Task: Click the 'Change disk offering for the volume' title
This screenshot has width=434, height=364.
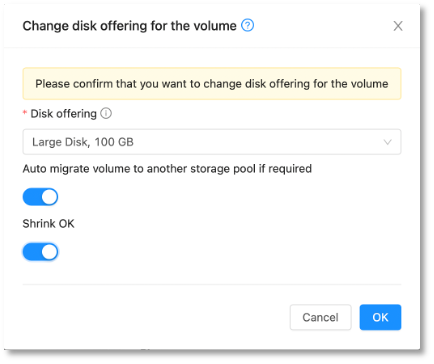Action: coord(129,26)
